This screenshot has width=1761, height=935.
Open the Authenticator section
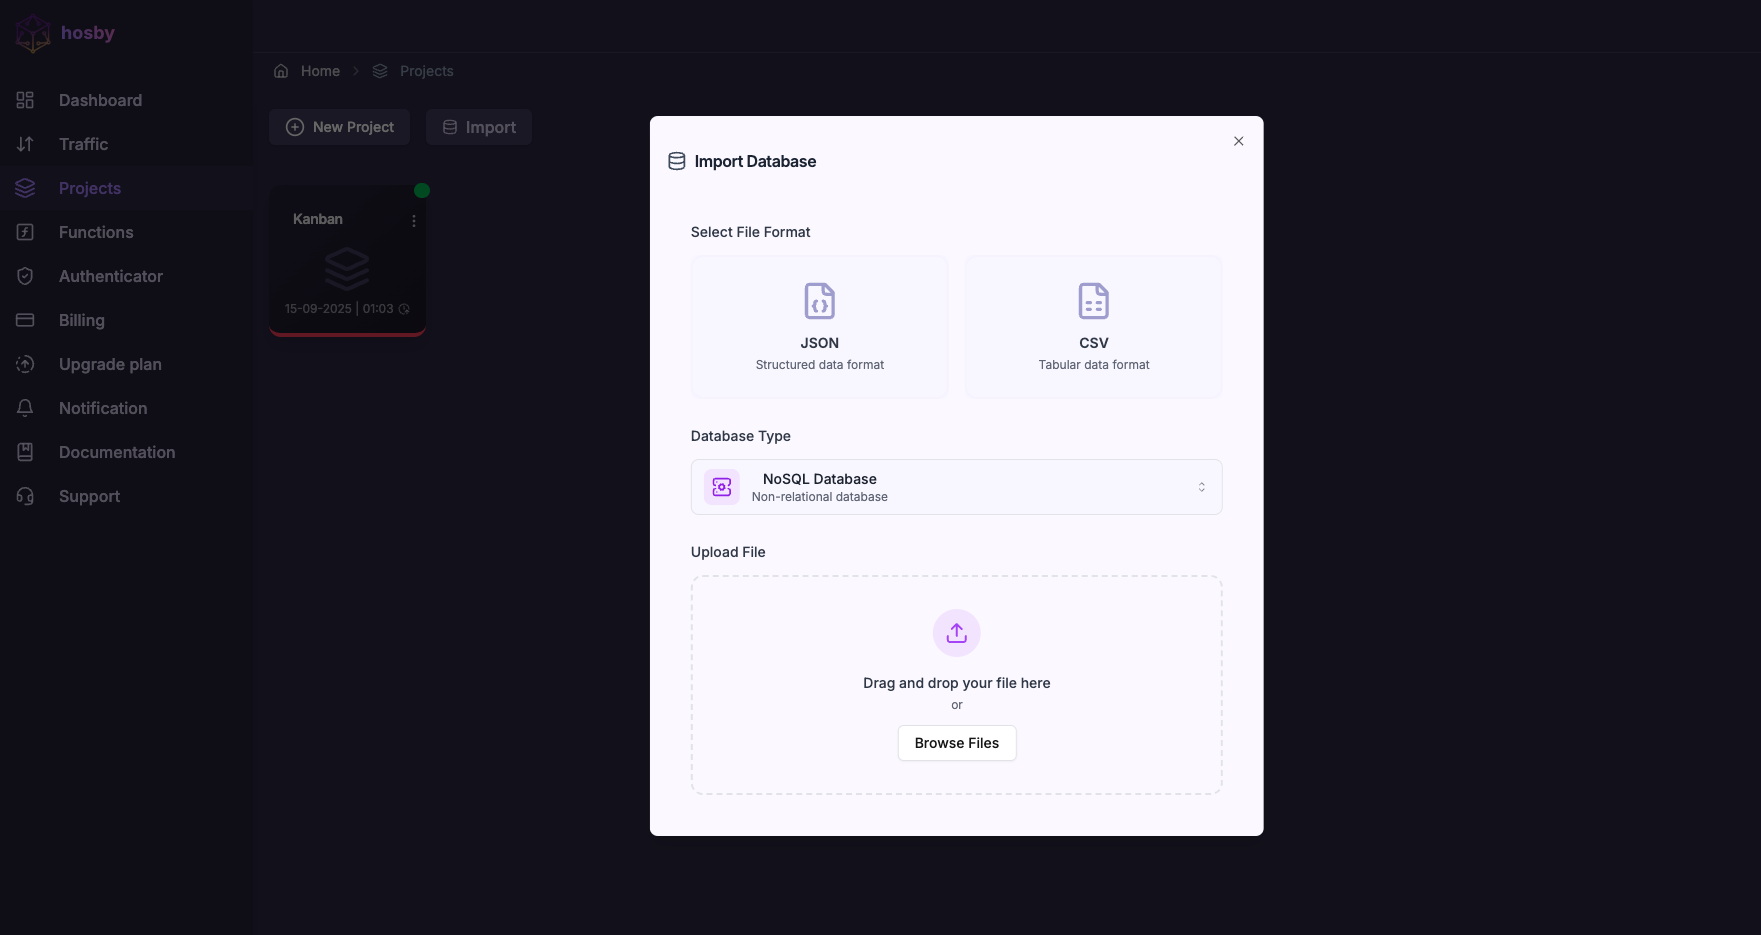pos(110,276)
